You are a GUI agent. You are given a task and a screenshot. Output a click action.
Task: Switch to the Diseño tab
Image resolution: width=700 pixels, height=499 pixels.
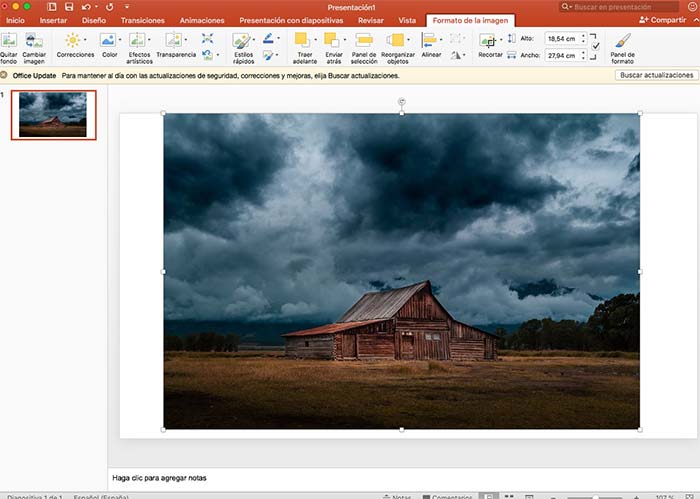click(x=94, y=21)
